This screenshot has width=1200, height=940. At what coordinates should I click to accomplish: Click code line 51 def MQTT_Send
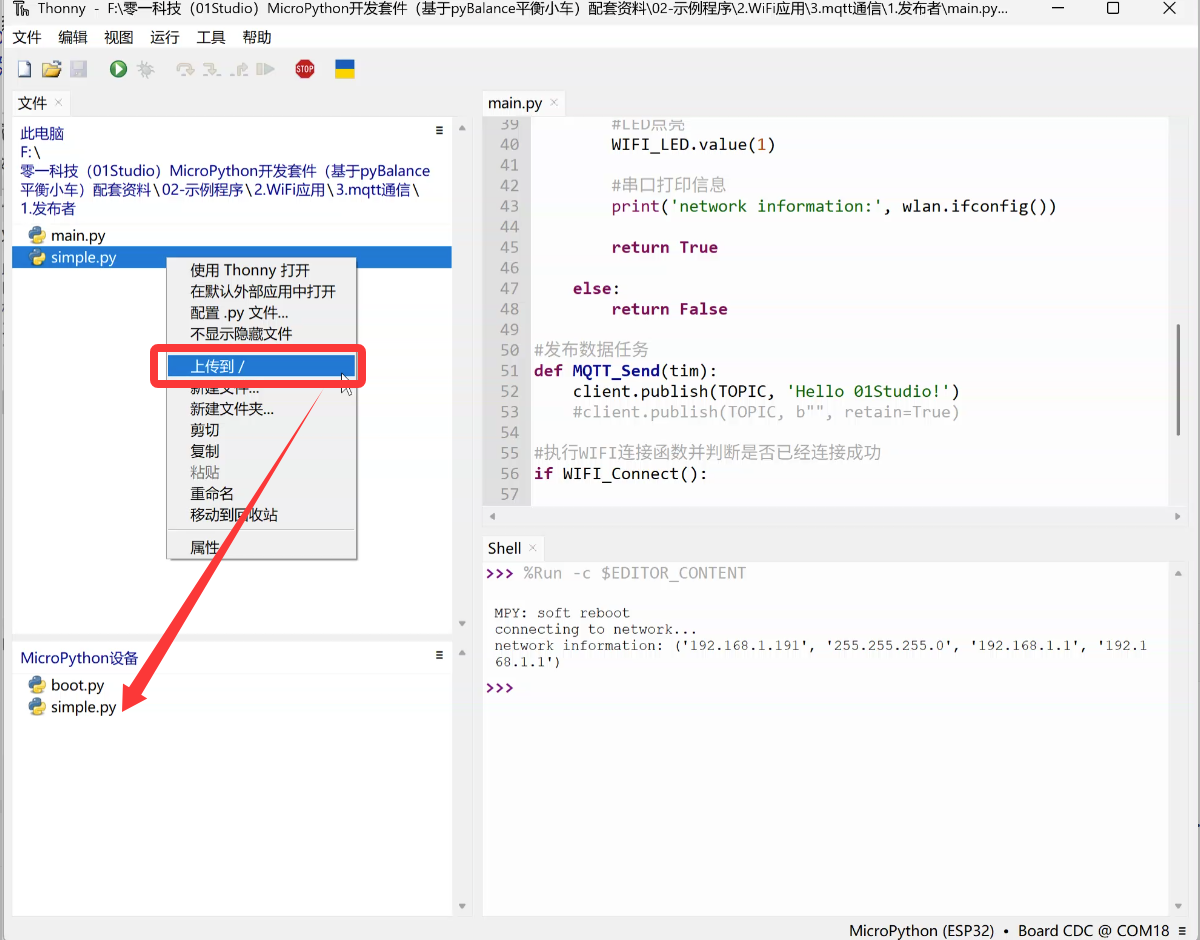[x=625, y=371]
